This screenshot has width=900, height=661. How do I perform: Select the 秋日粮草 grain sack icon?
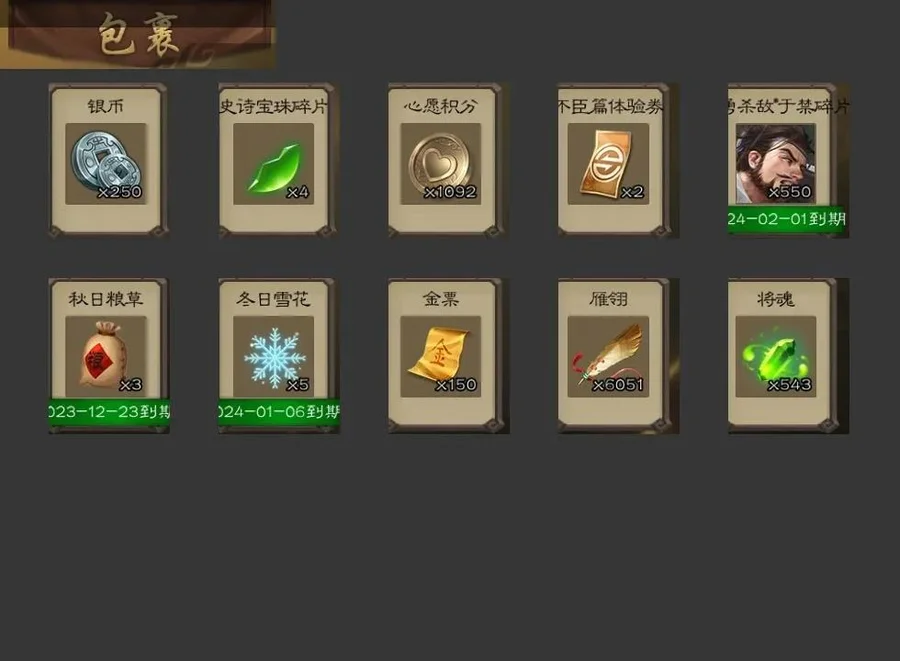(x=106, y=356)
